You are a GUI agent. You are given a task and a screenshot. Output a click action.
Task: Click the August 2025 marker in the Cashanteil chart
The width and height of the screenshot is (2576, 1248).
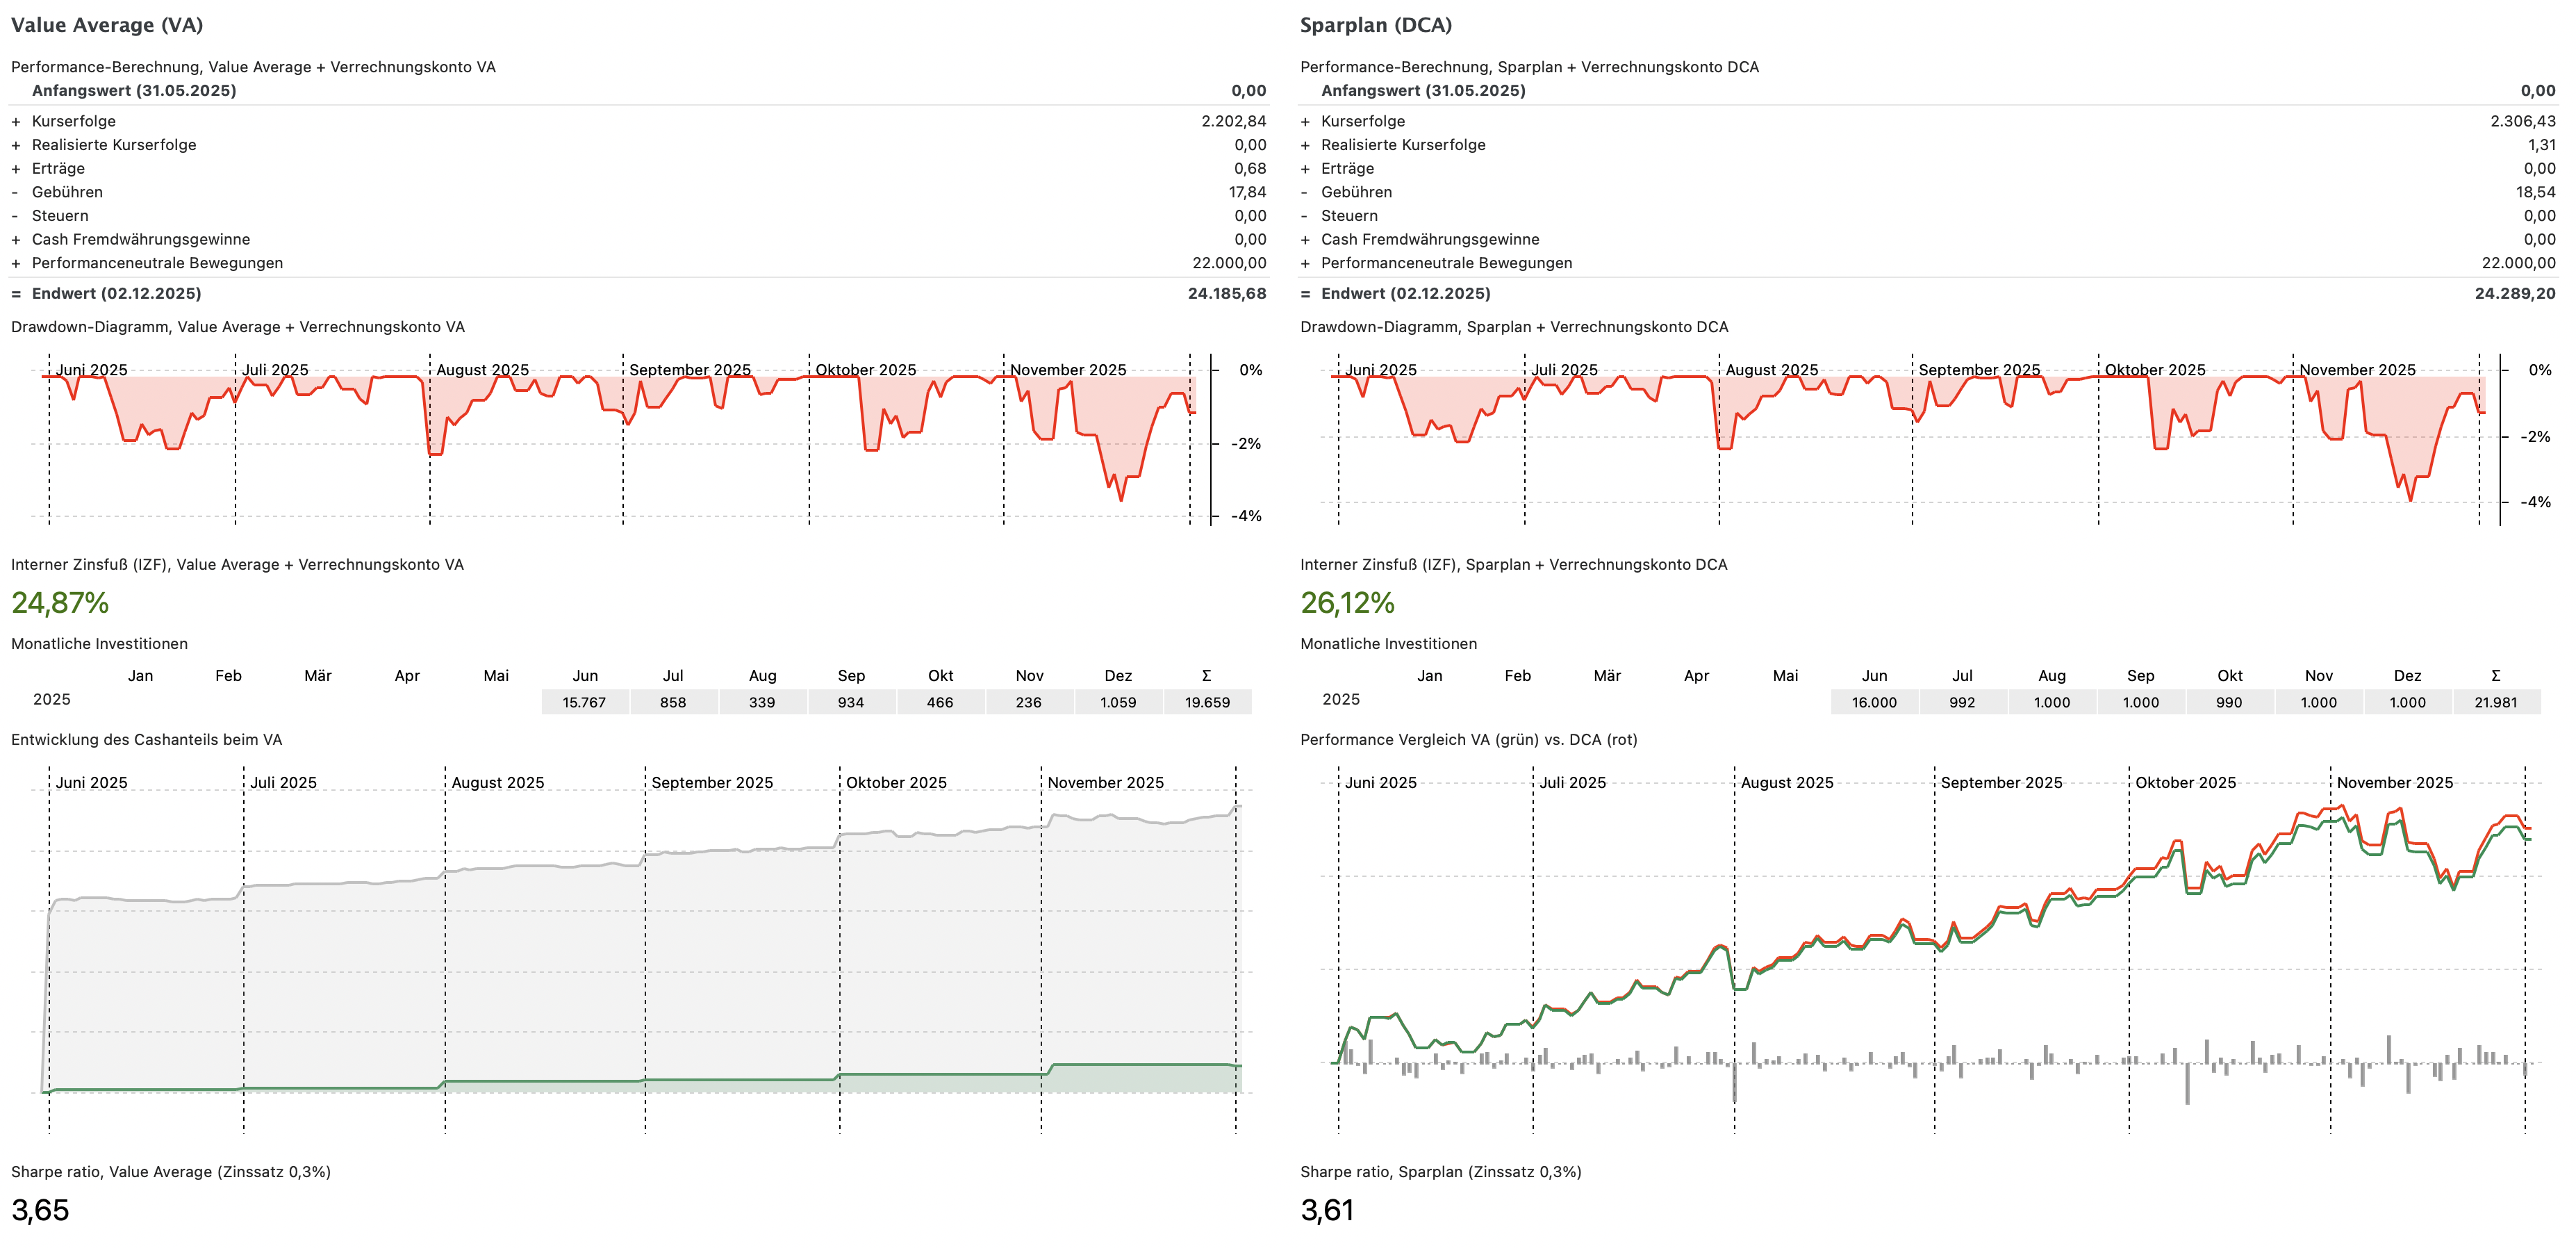tap(497, 783)
